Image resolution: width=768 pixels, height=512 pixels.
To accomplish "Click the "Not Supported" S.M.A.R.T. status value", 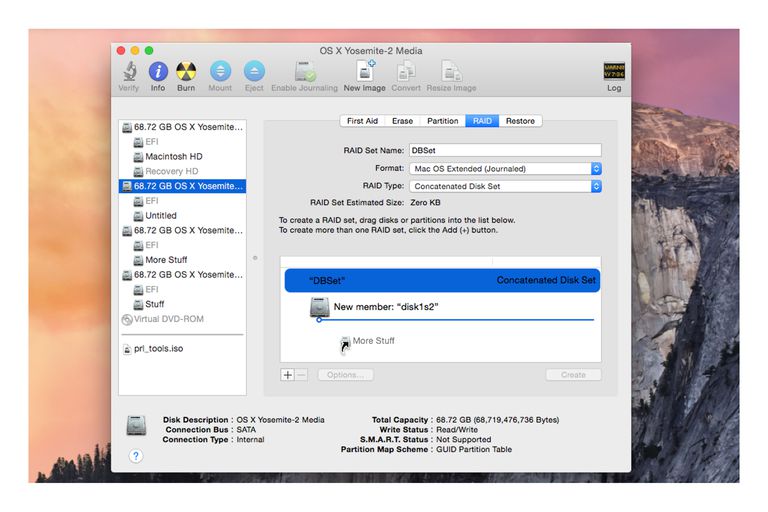I will (x=463, y=439).
